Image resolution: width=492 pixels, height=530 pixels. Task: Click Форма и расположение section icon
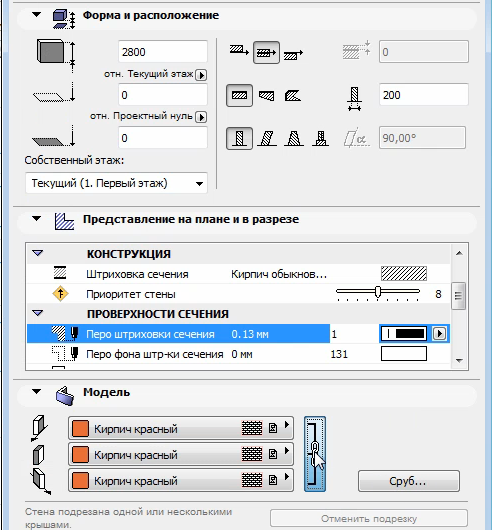(x=64, y=20)
